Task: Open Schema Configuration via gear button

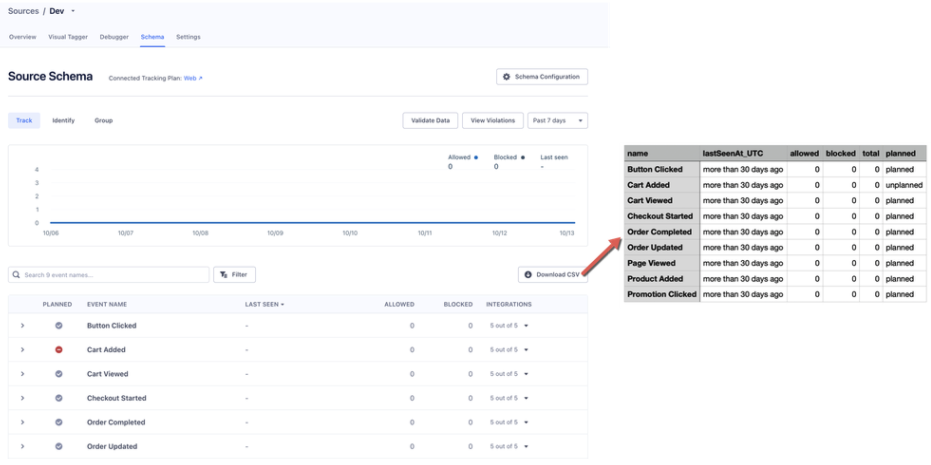Action: (542, 77)
